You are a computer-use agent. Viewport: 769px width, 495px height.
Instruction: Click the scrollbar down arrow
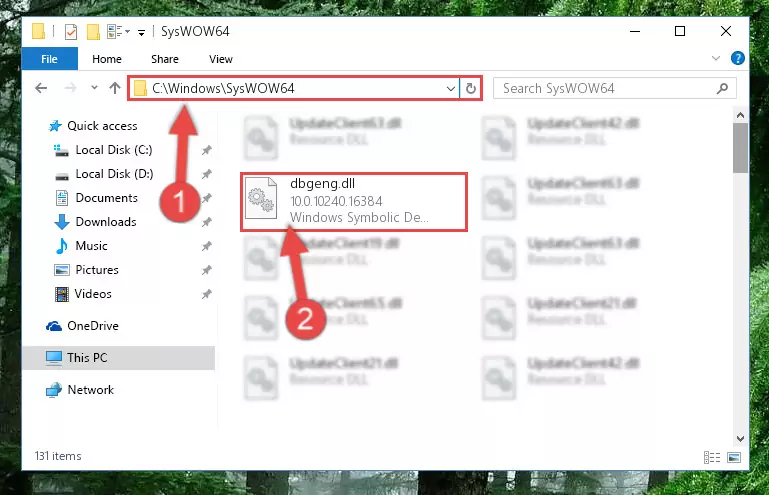(x=741, y=439)
